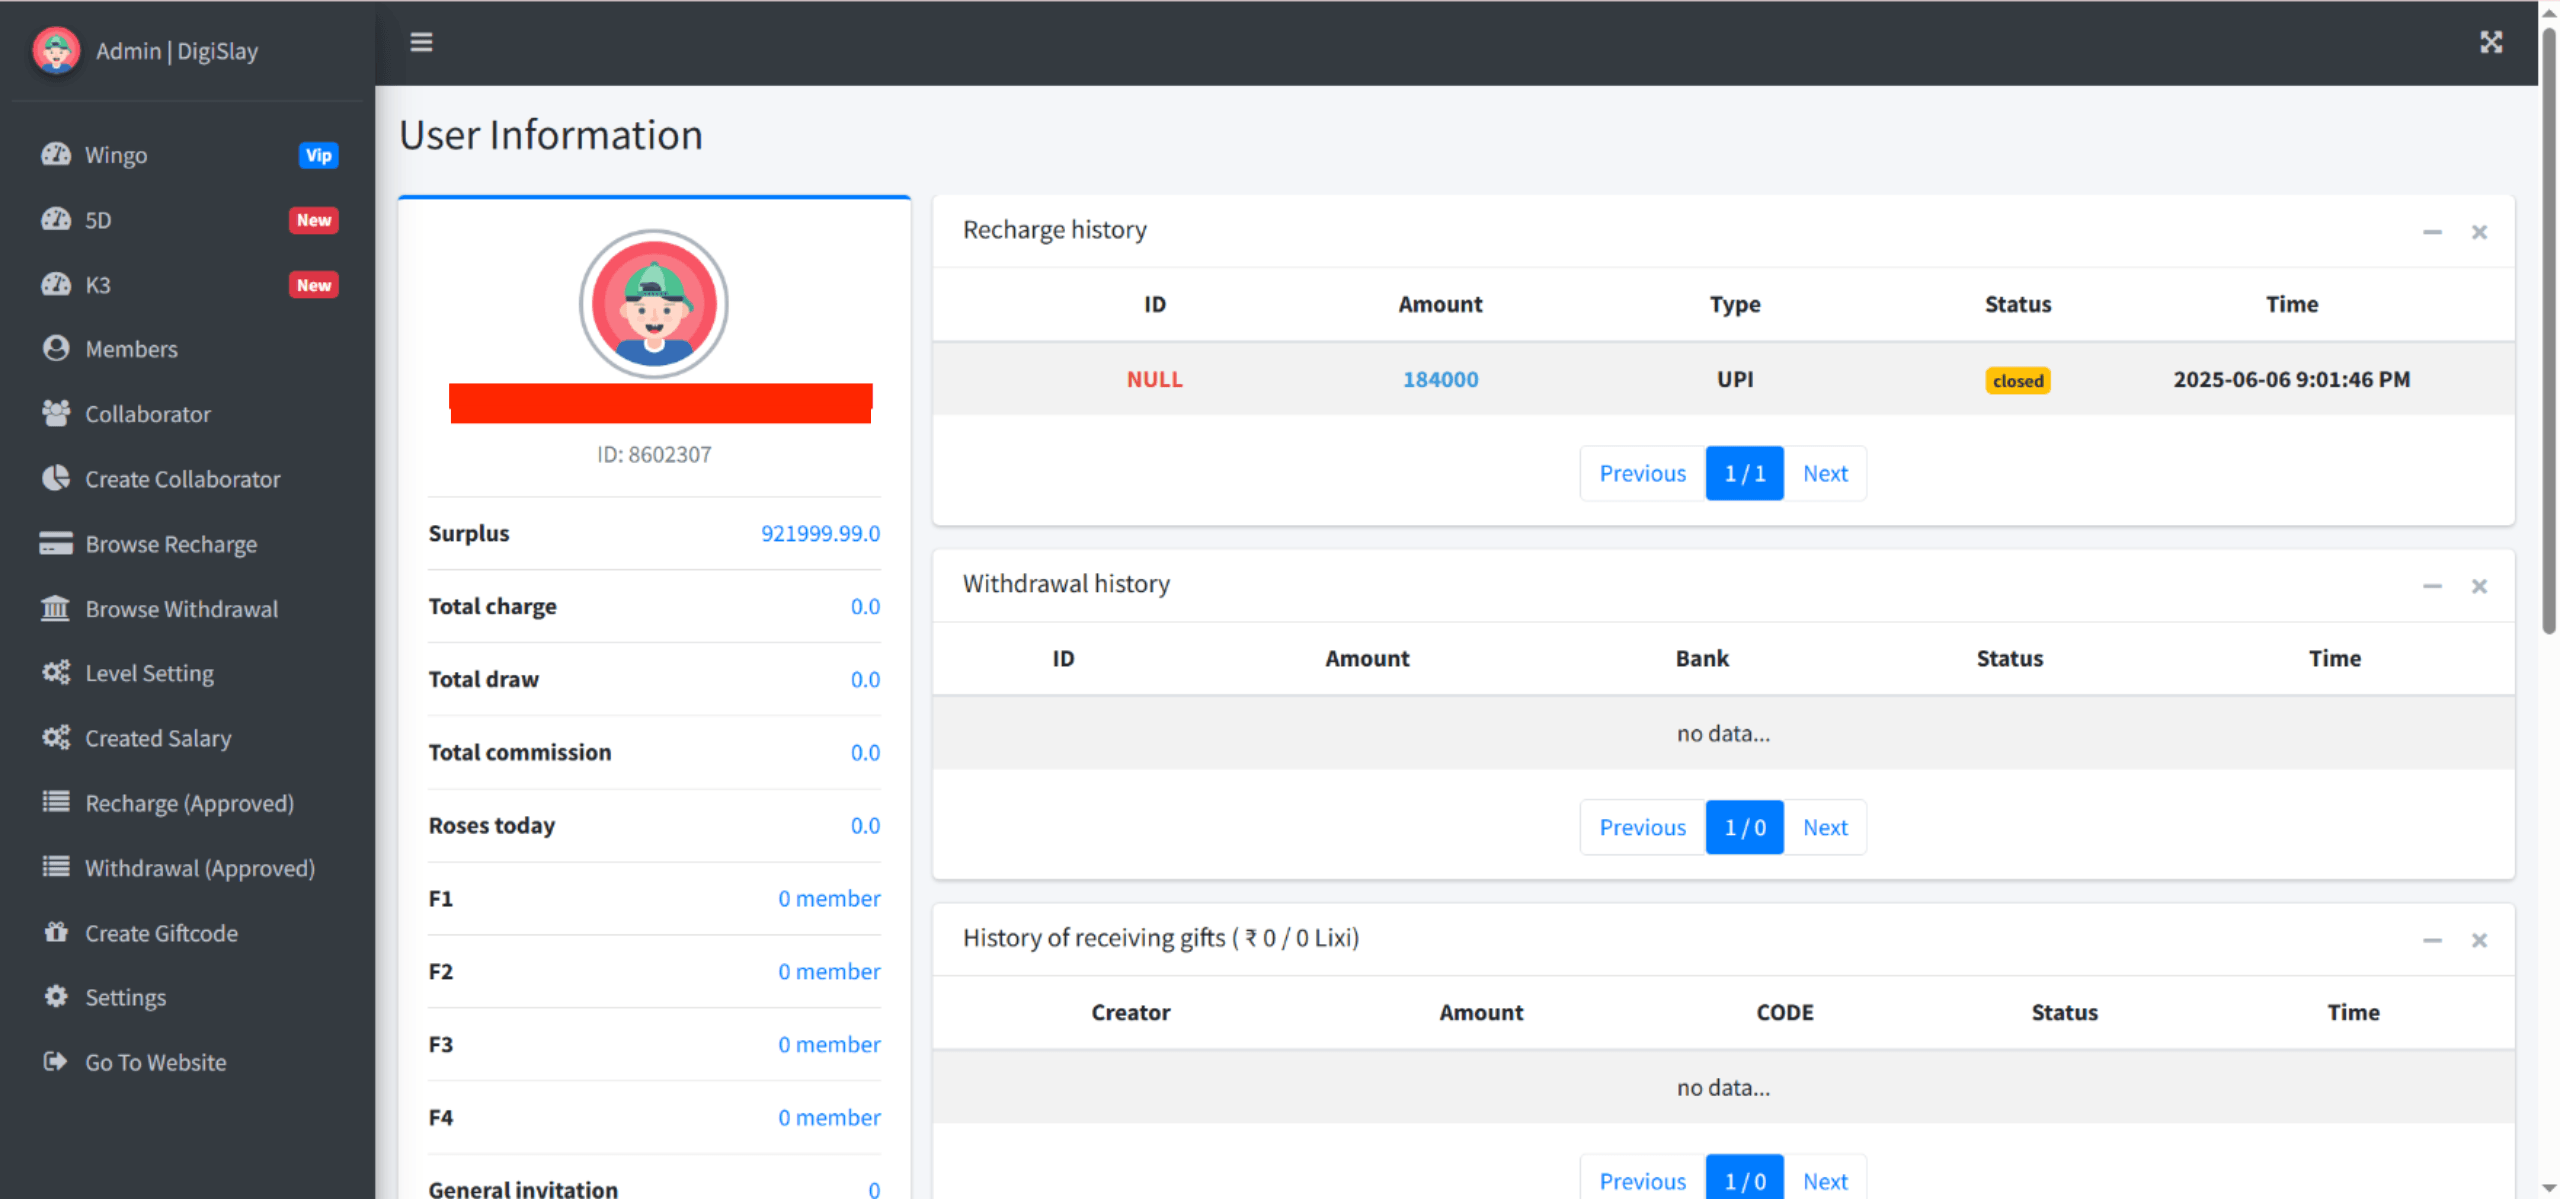Select the Browse Withdrawal bank icon

pos(56,608)
